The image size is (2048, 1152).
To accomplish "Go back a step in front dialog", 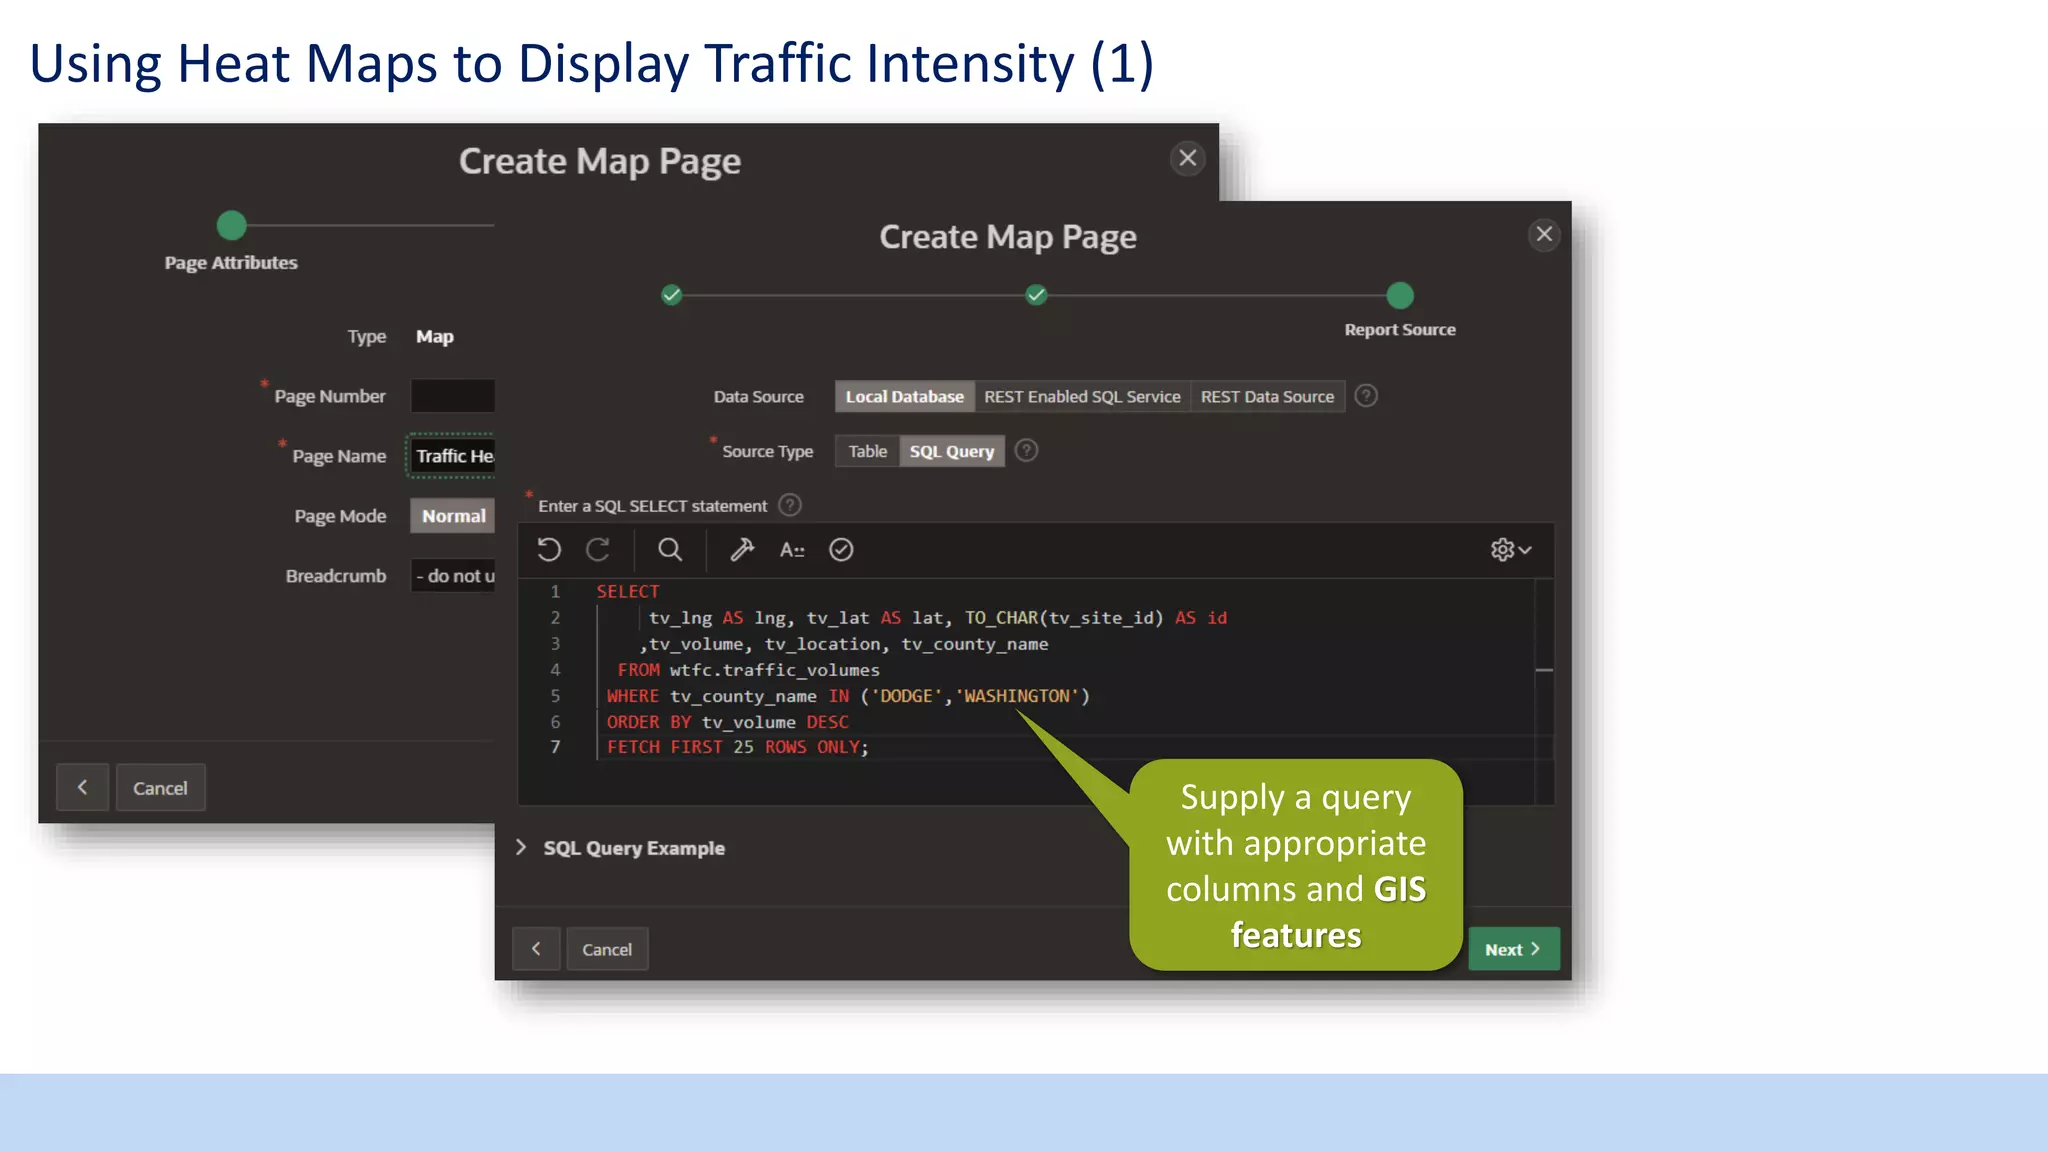I will coord(536,949).
